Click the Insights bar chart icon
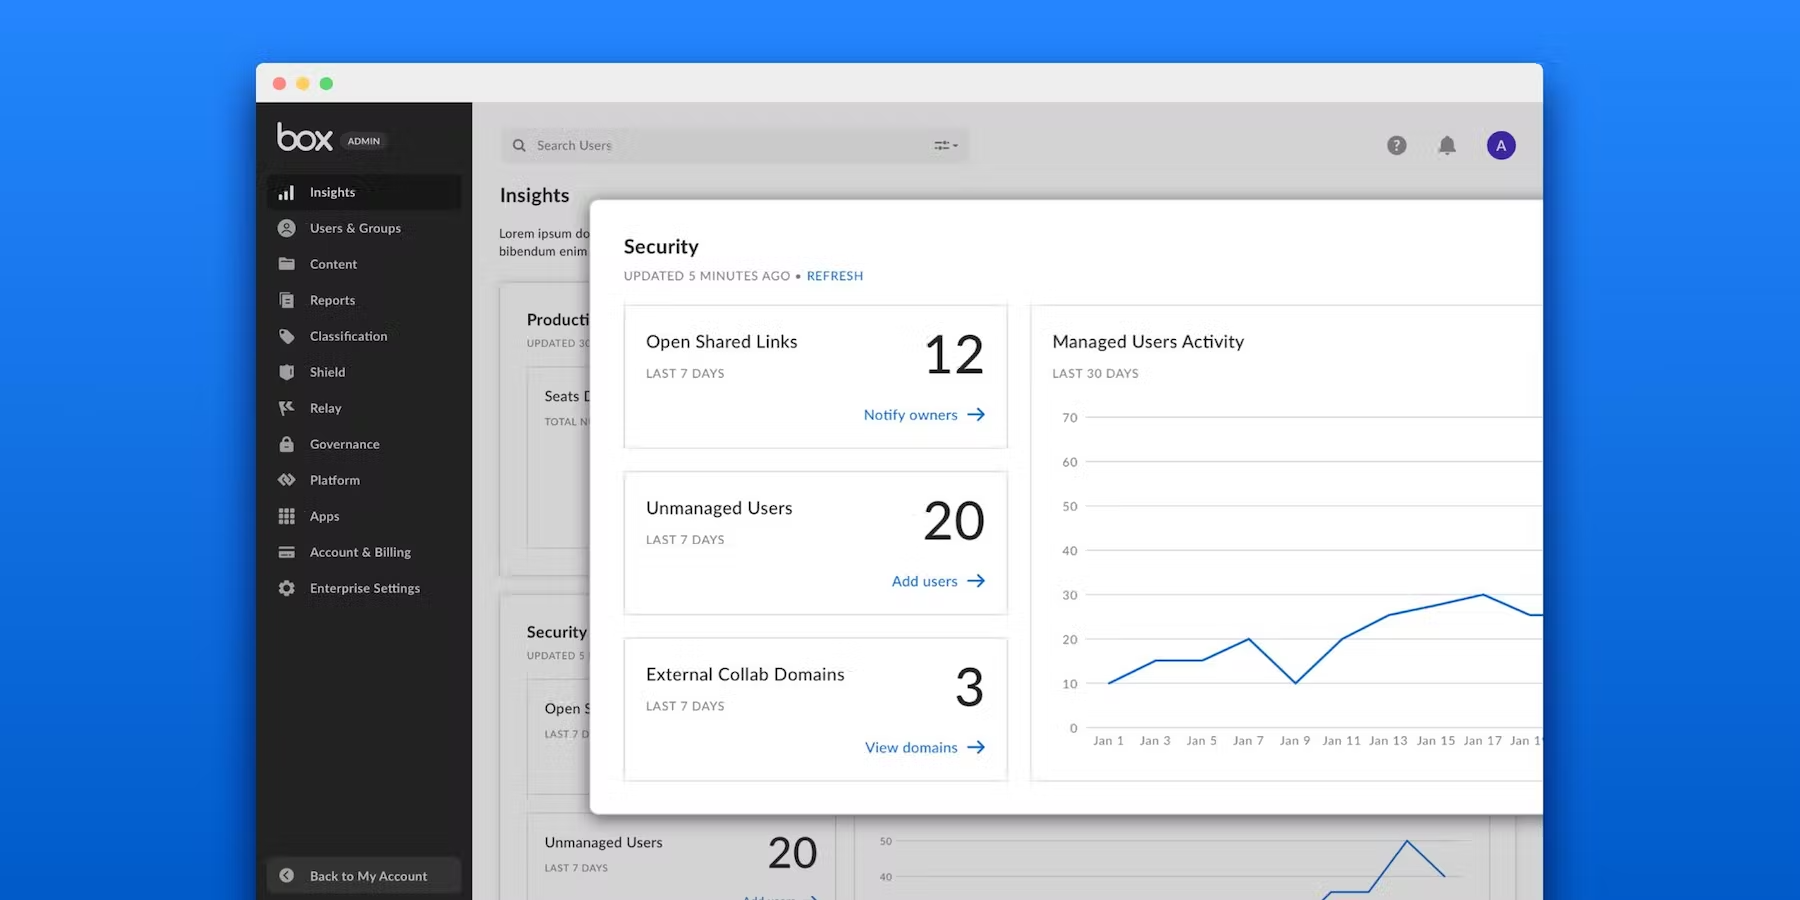 pos(286,192)
